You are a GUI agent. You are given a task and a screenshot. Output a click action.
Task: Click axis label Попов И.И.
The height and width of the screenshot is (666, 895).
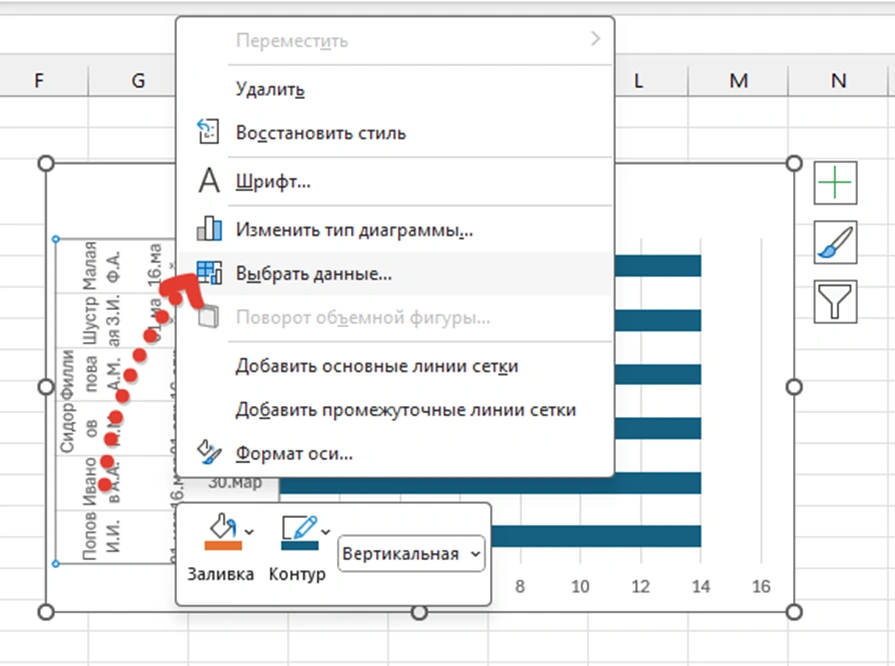tap(101, 536)
